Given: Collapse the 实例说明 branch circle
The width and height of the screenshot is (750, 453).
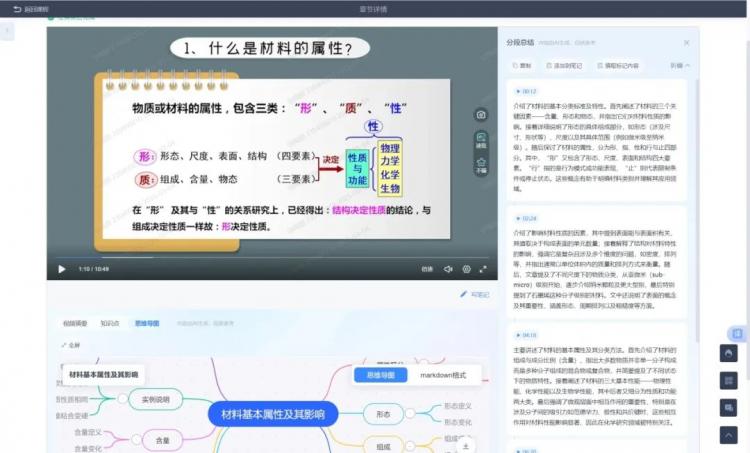Looking at the screenshot, I should click(122, 398).
